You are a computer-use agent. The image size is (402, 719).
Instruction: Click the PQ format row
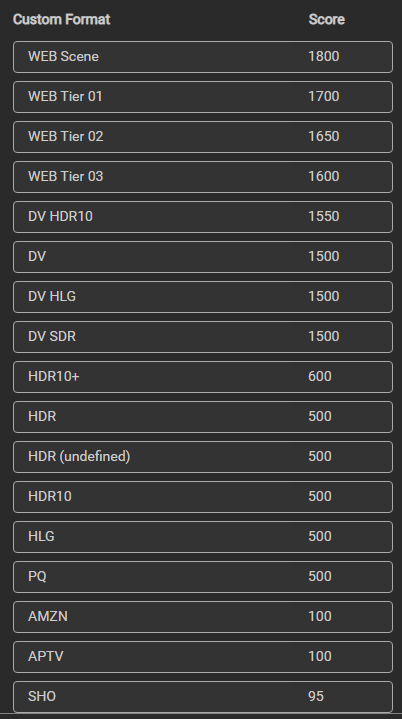click(x=203, y=577)
